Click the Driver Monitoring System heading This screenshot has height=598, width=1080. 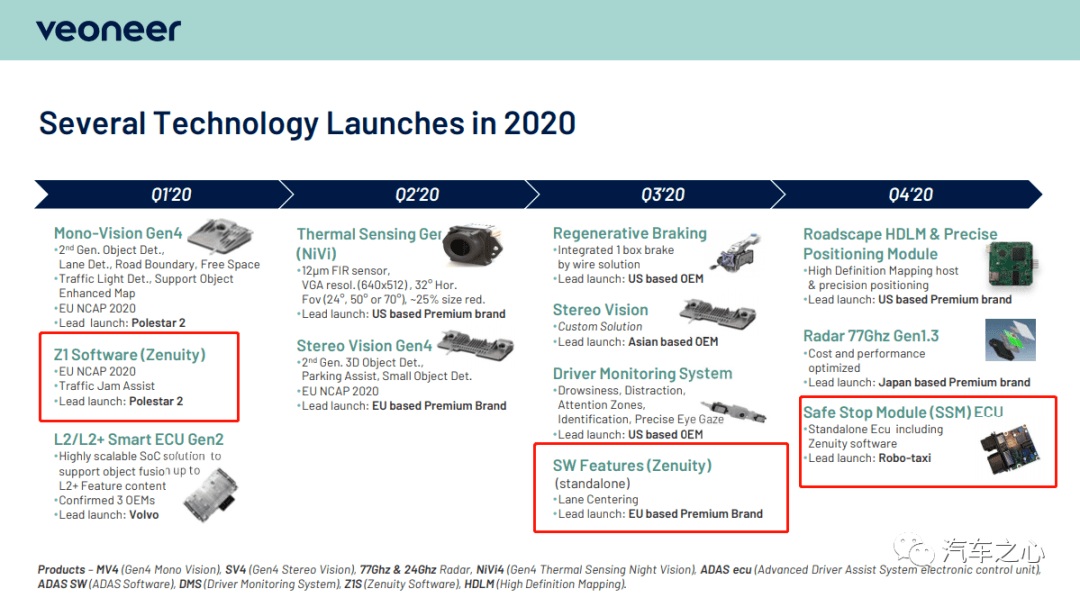pos(642,373)
